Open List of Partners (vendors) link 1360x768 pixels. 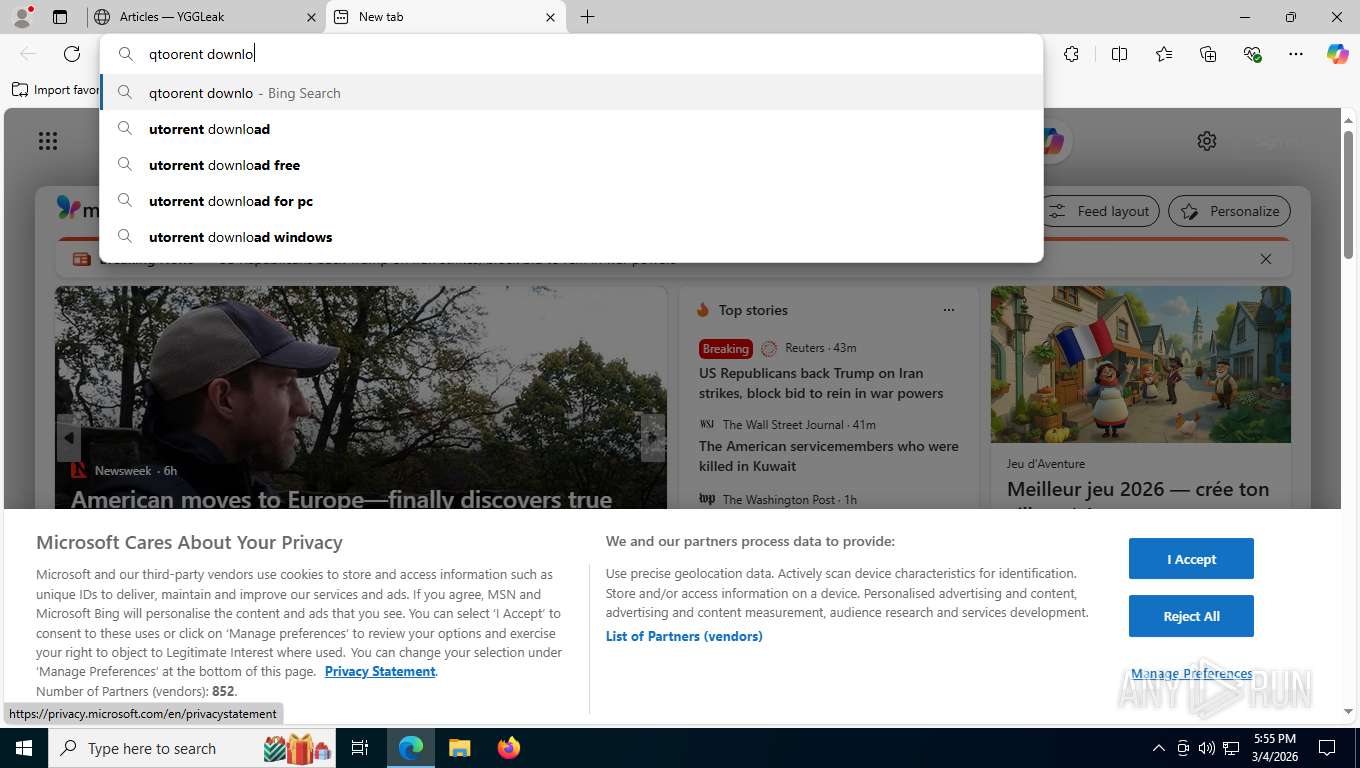pyautogui.click(x=684, y=636)
